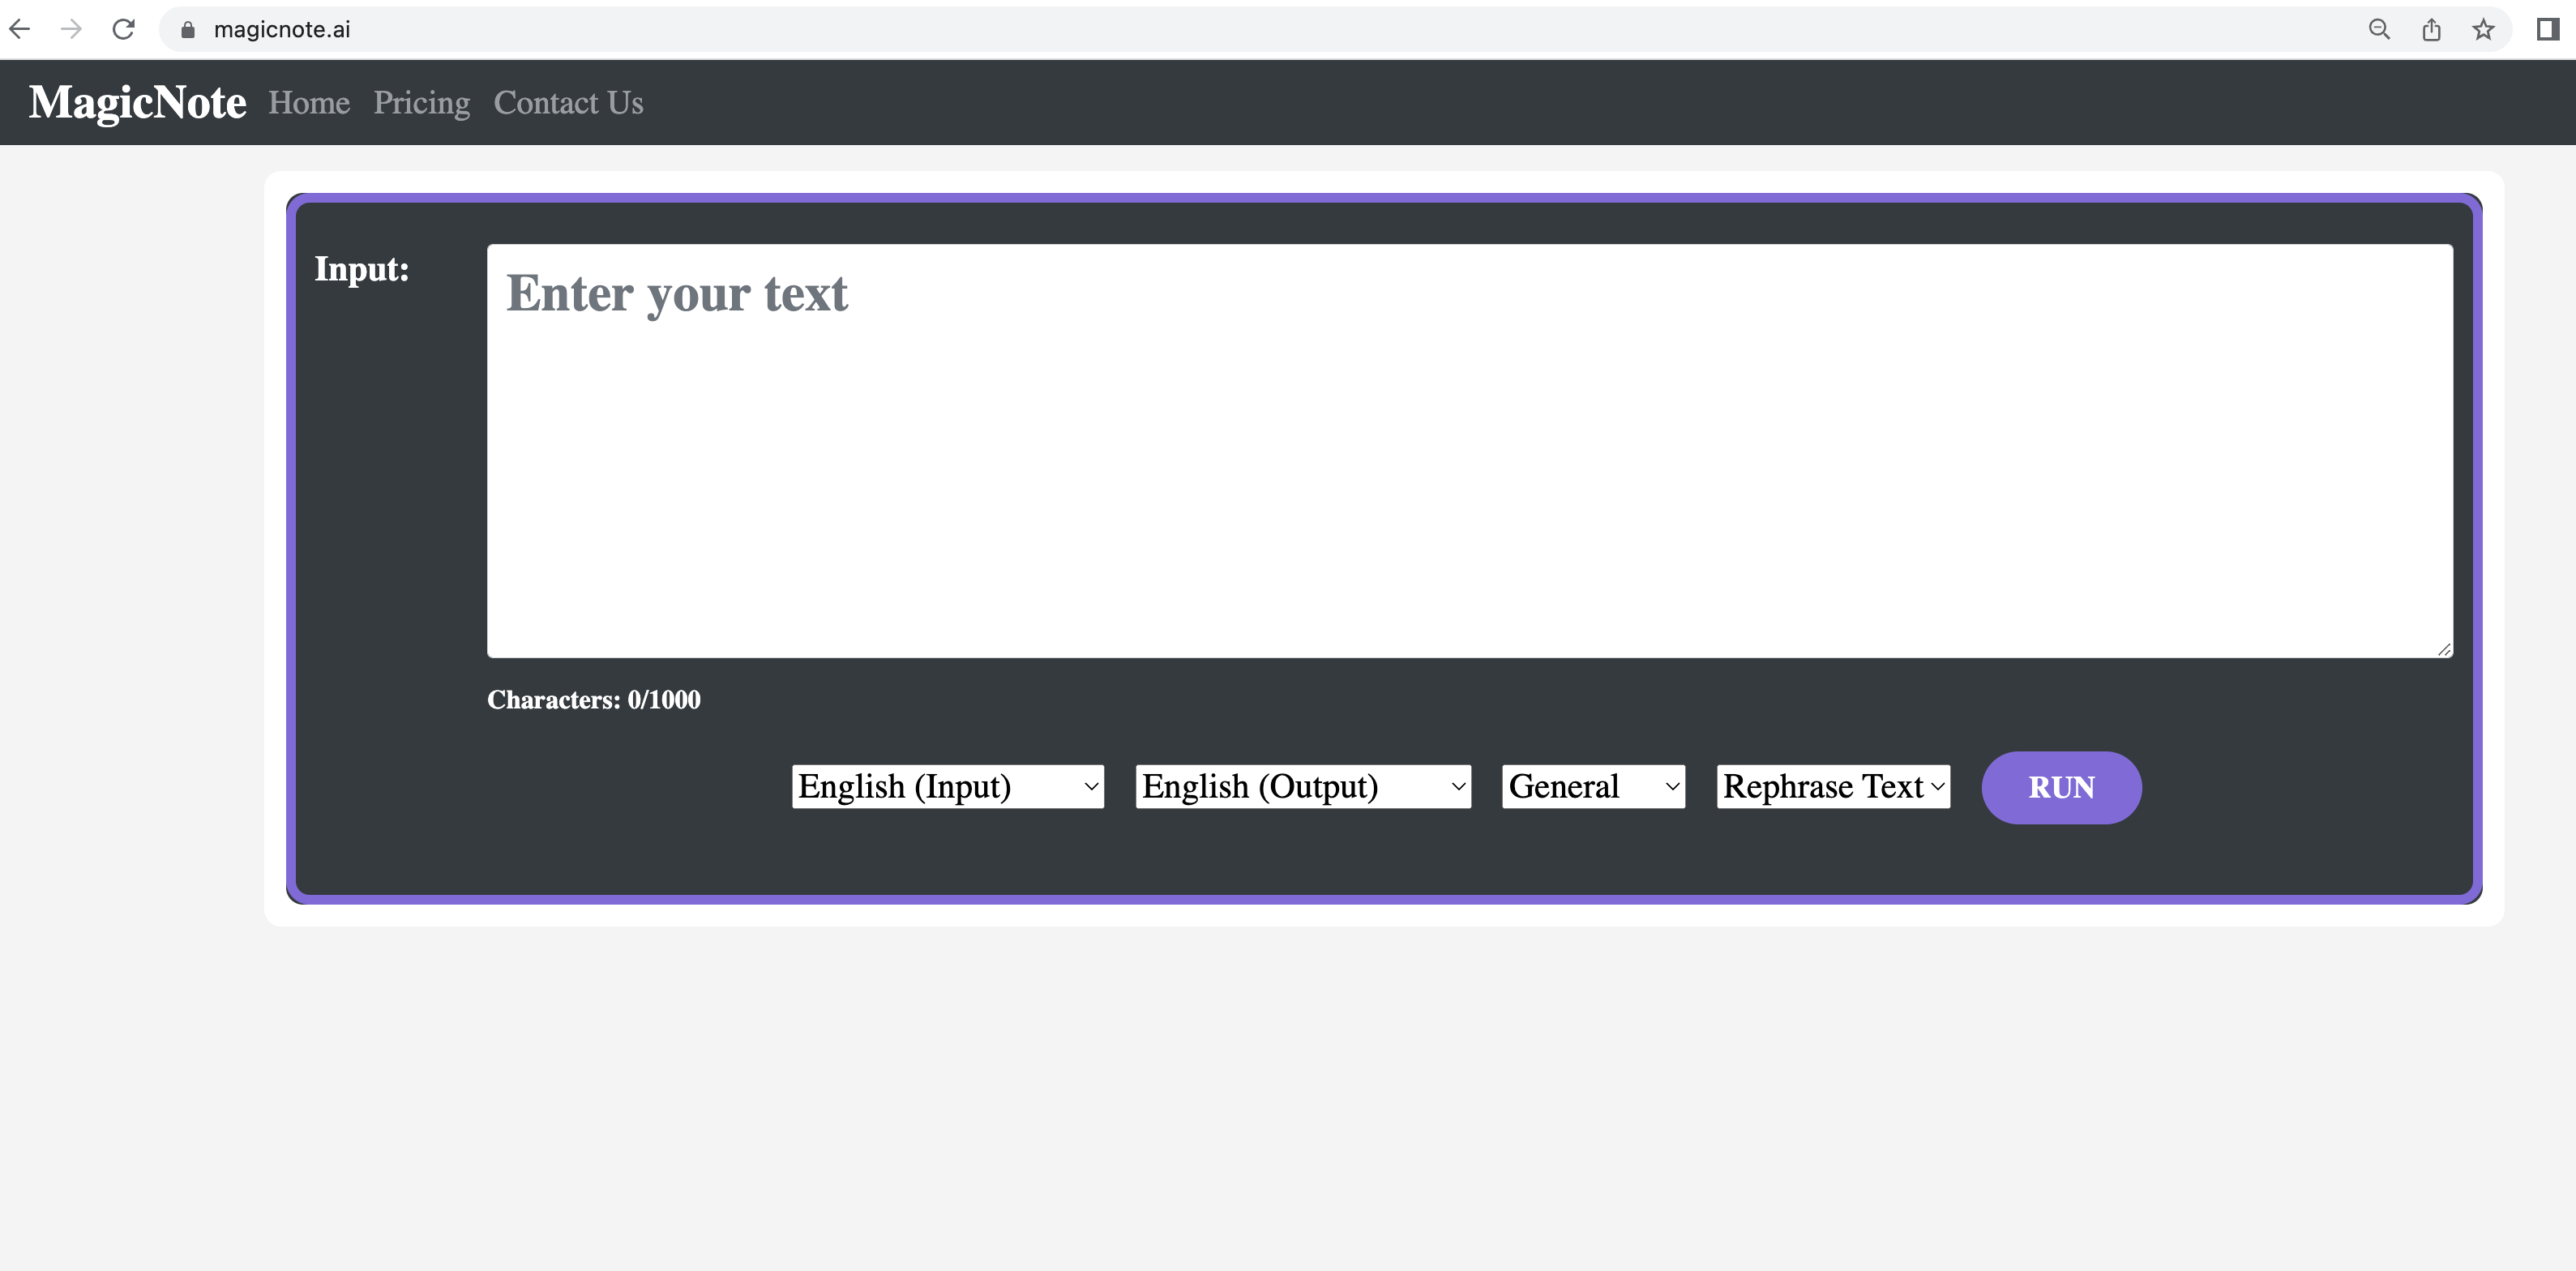This screenshot has height=1271, width=2576.
Task: Expand the General style dropdown
Action: point(1593,786)
